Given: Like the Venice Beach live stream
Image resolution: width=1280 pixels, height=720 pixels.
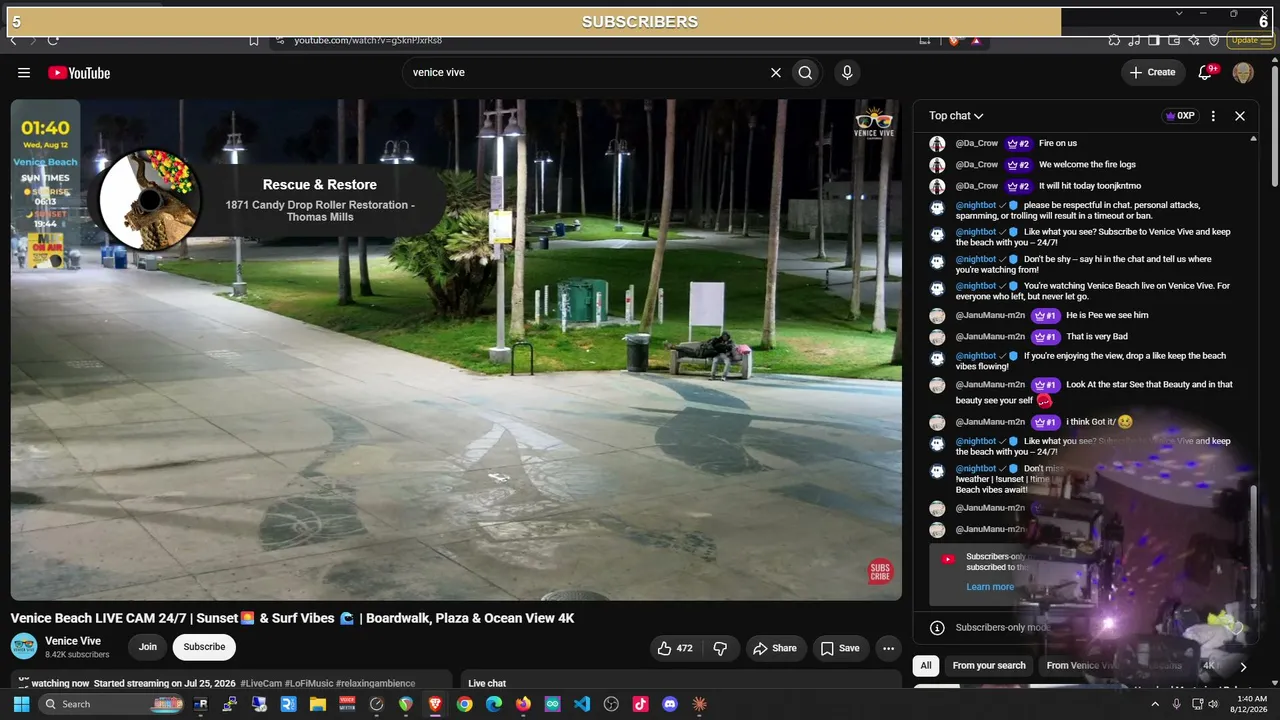Looking at the screenshot, I should coord(675,648).
